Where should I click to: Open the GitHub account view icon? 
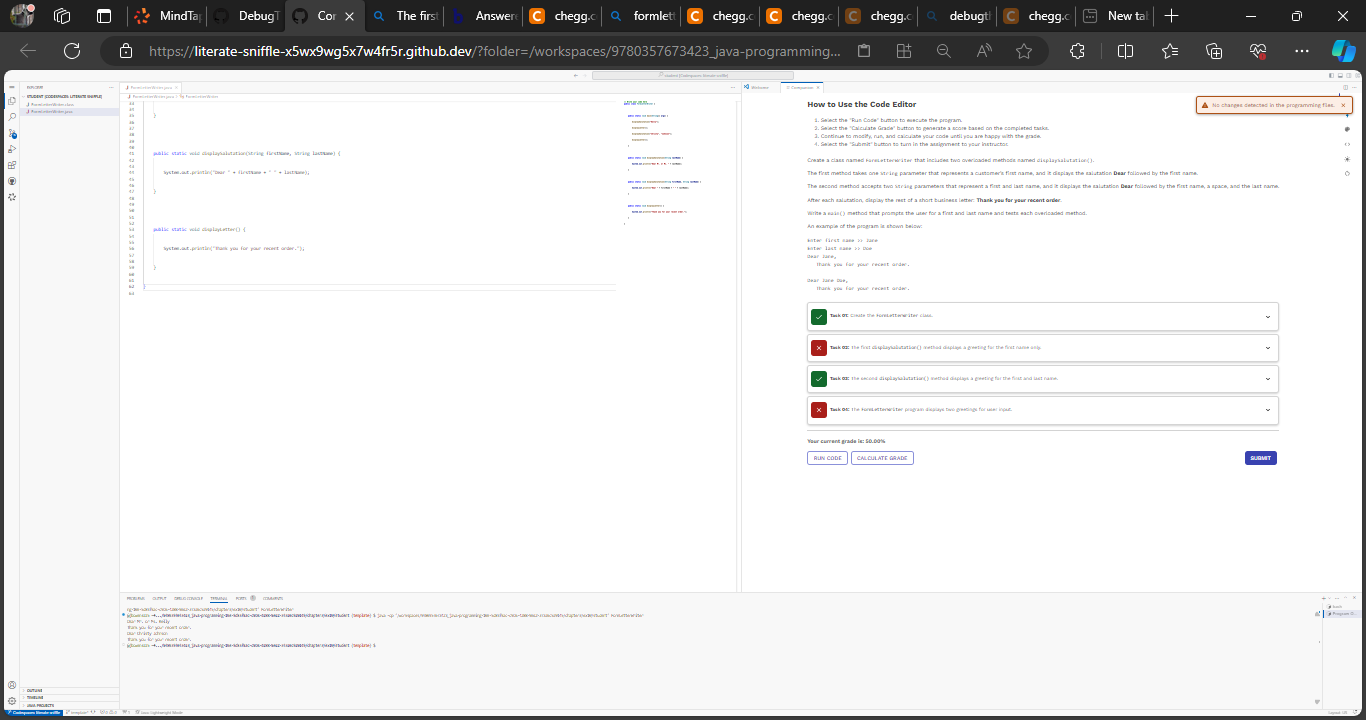click(12, 181)
